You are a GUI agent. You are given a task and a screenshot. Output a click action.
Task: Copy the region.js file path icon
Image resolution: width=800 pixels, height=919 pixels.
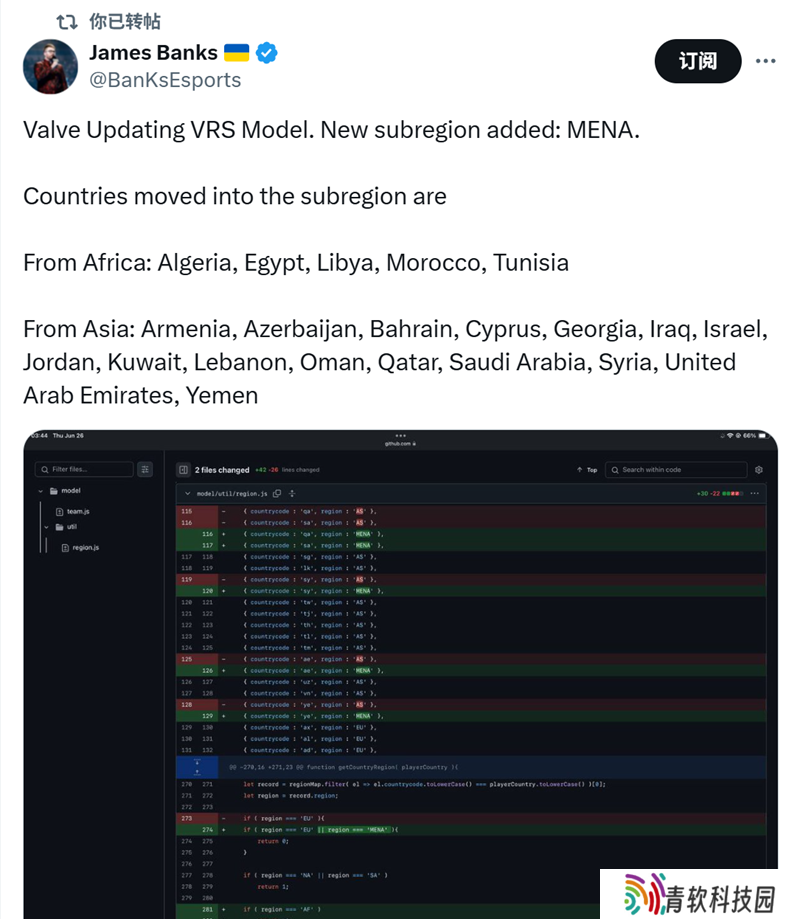(x=277, y=493)
